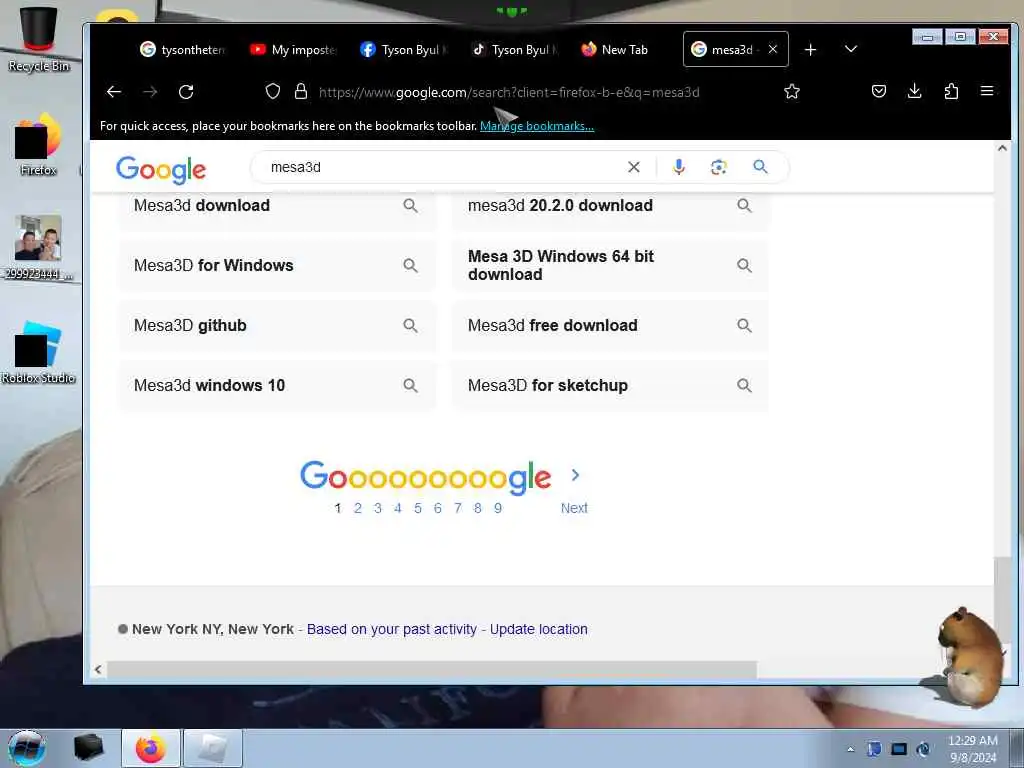Open related search Mesa3D for sketchup

click(611, 385)
